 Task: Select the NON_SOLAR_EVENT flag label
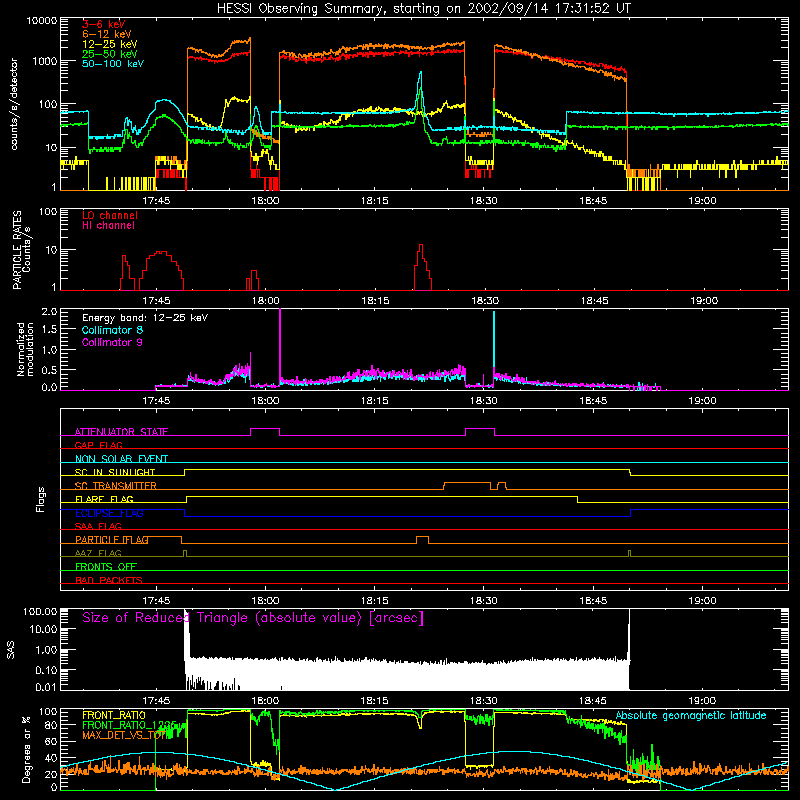(121, 459)
